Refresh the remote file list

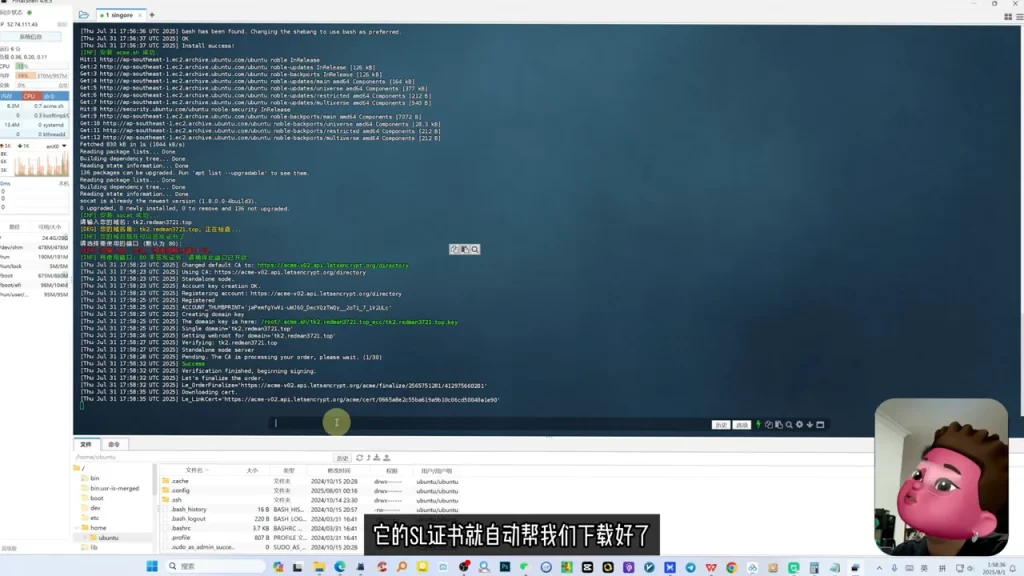click(x=359, y=458)
